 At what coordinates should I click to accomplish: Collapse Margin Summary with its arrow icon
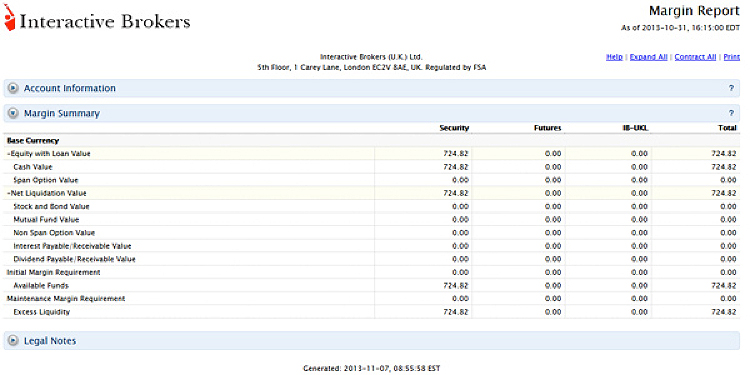pyautogui.click(x=13, y=113)
